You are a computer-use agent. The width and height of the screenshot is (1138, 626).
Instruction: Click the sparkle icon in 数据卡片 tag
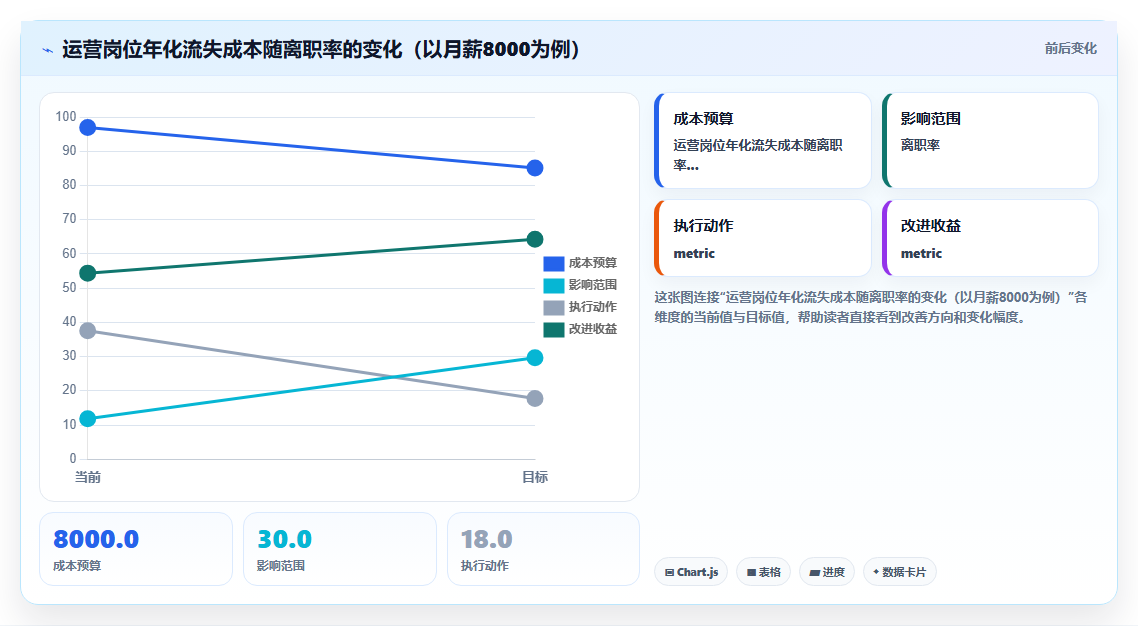tap(876, 572)
